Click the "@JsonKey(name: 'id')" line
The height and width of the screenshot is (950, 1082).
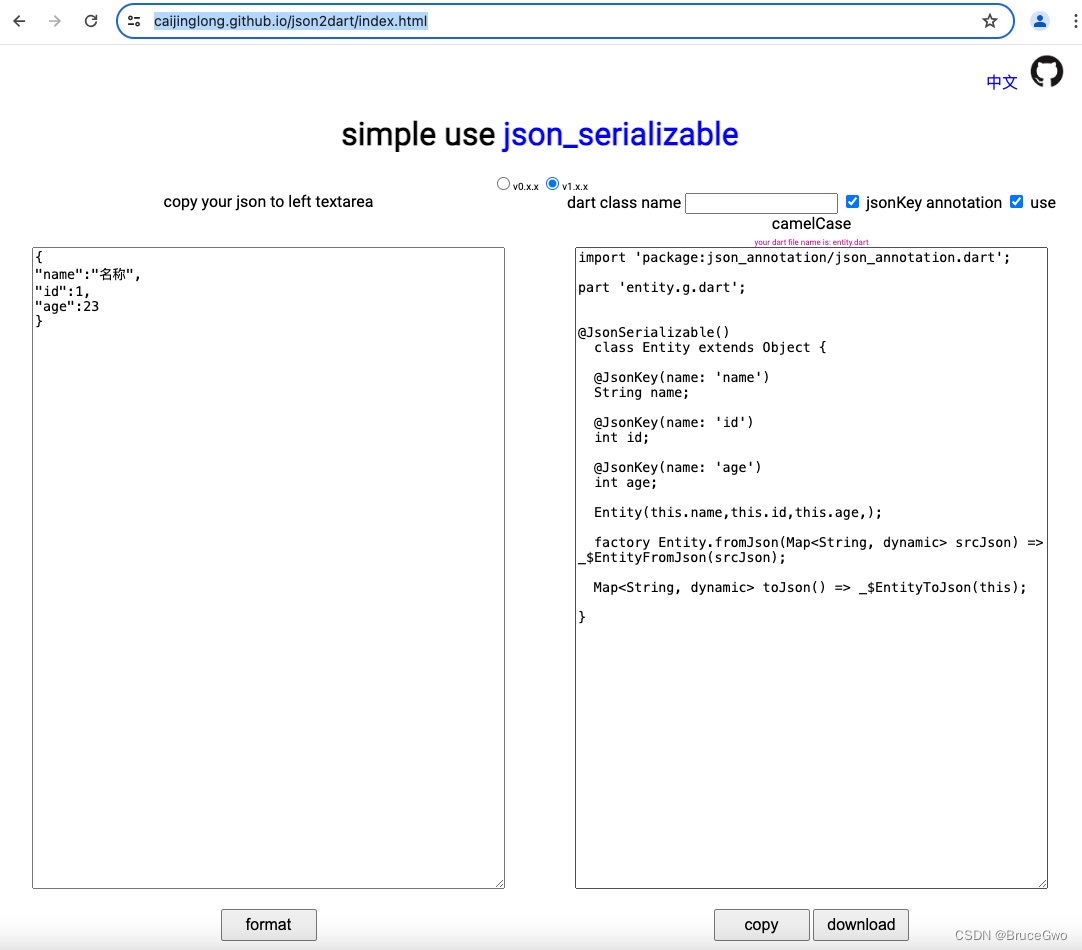[x=673, y=422]
